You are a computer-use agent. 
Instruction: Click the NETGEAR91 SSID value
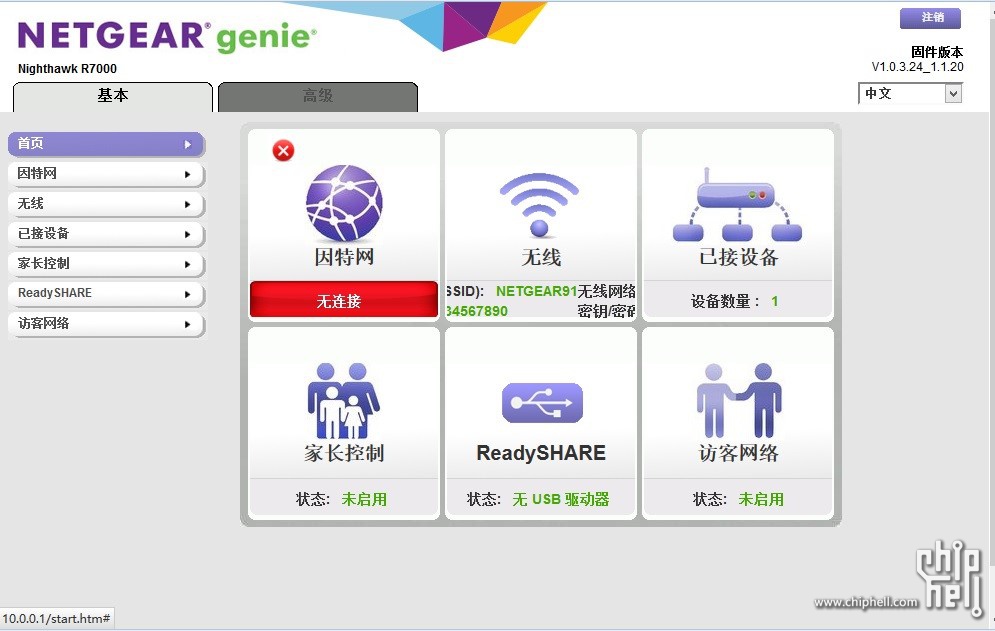coord(536,291)
